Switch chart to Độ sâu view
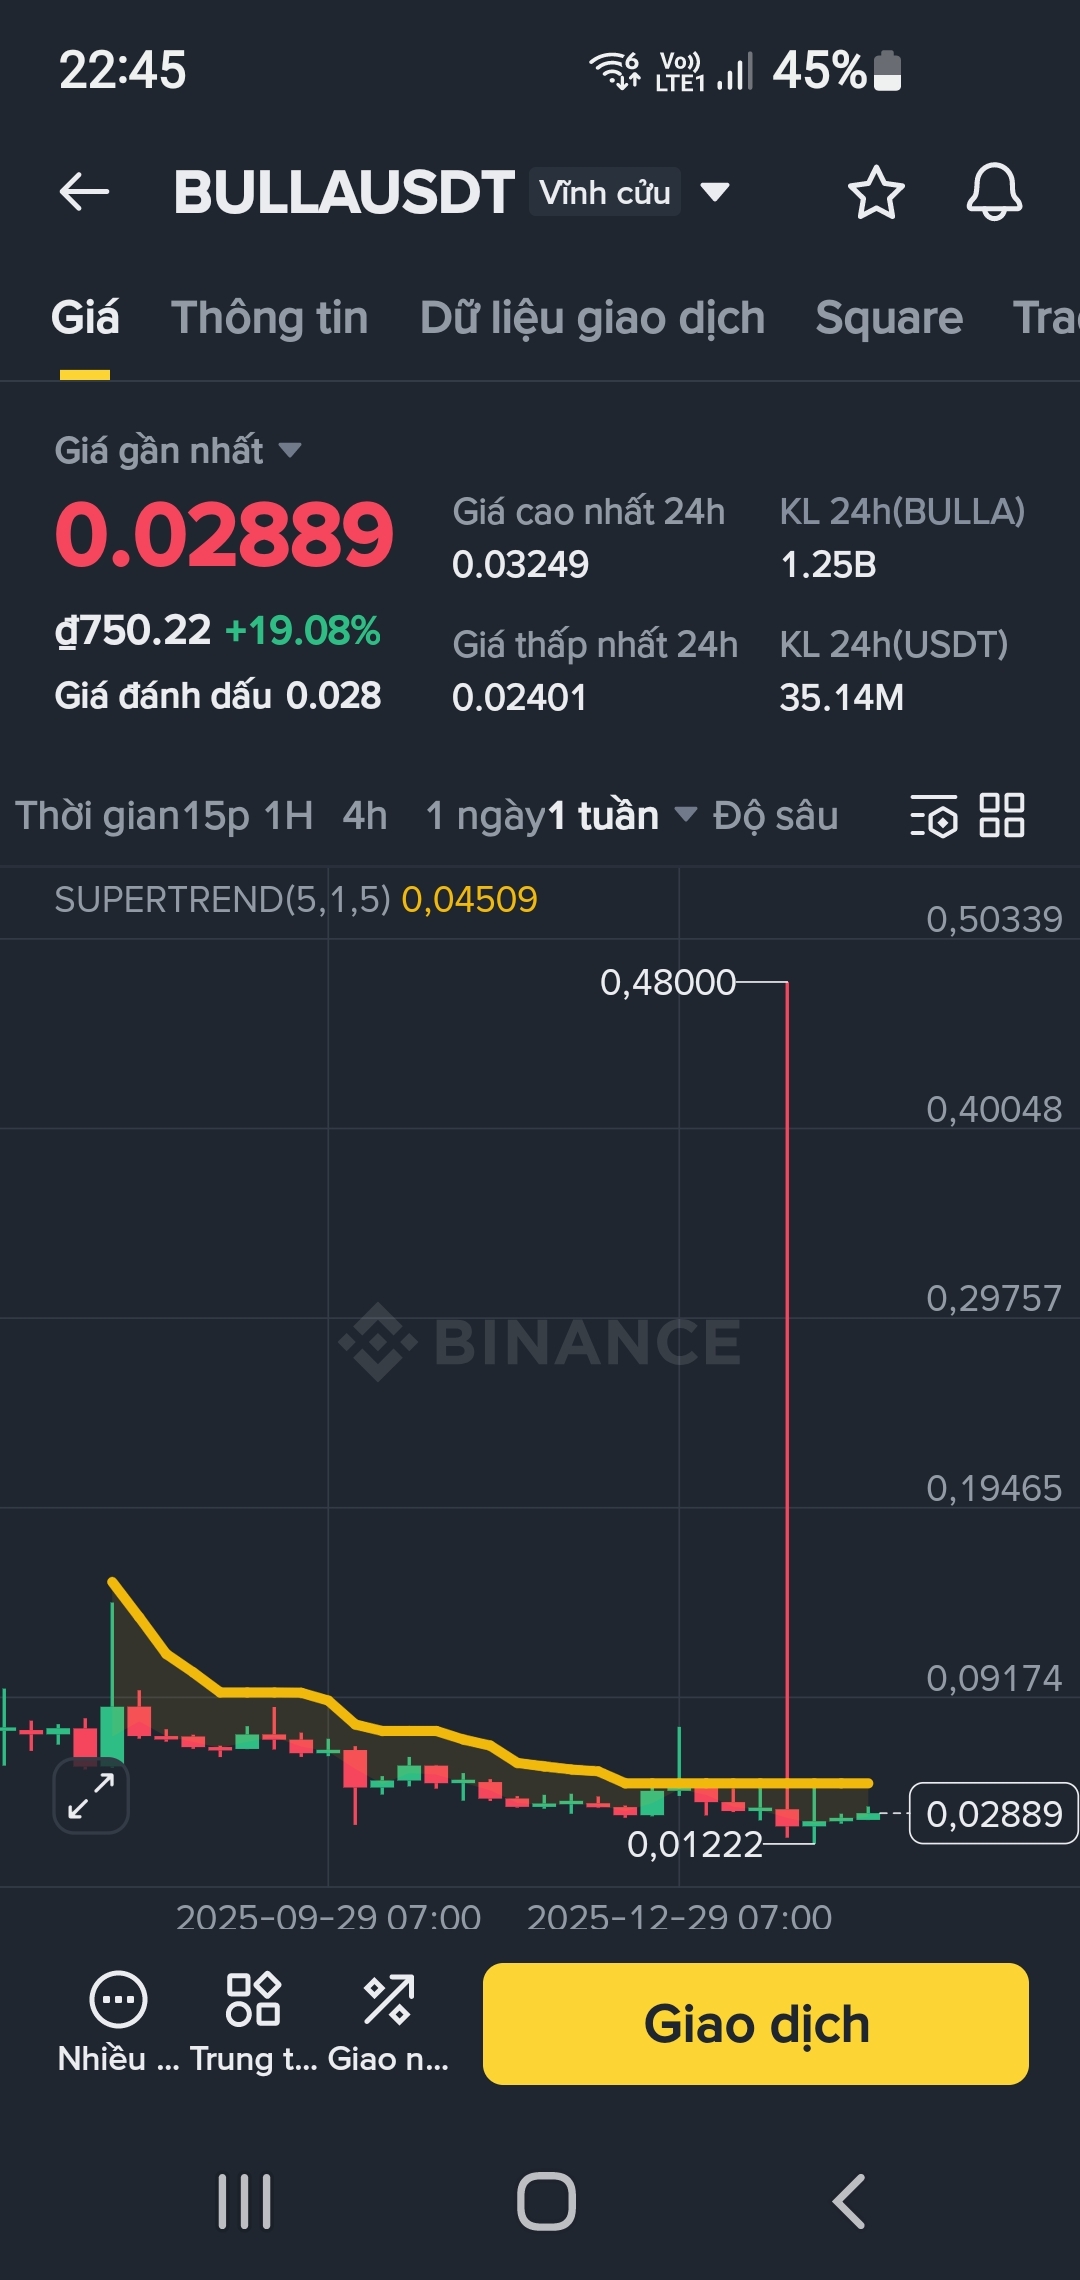Screen dimensions: 1080x2280 (775, 816)
